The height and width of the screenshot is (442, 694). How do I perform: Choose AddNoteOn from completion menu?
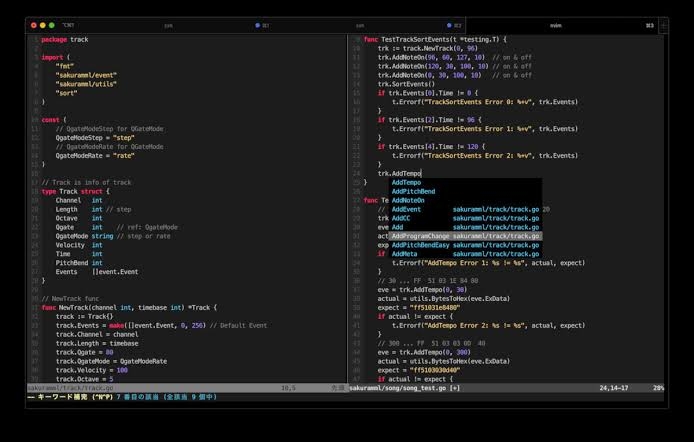click(x=408, y=201)
